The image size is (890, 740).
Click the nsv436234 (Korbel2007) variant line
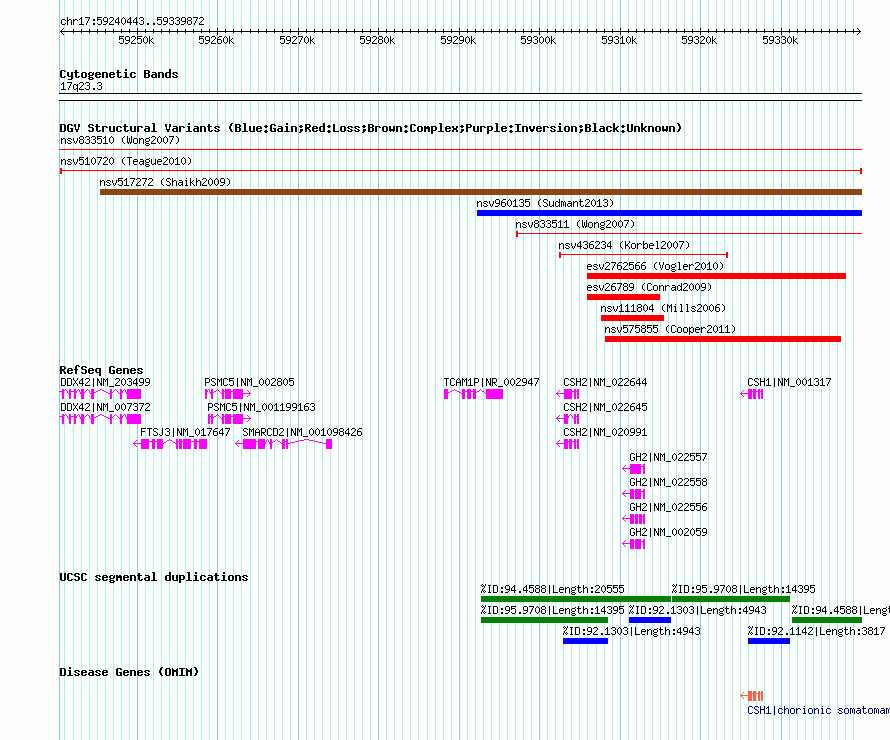[643, 255]
